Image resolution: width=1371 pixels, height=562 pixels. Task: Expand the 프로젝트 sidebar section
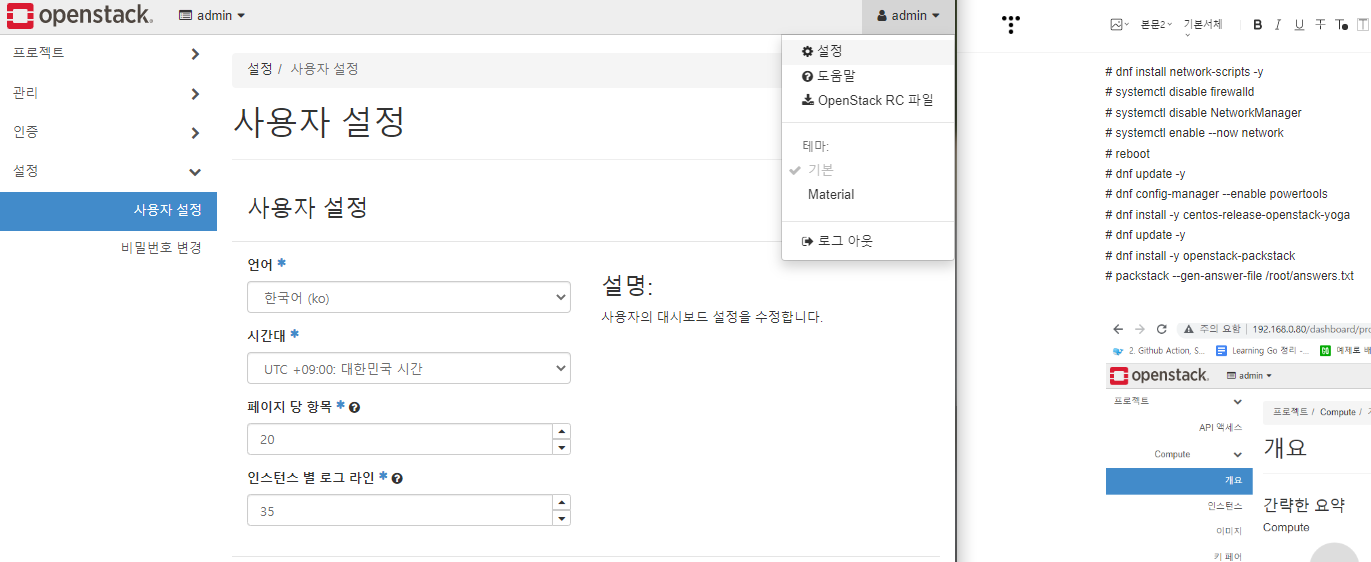coord(108,53)
